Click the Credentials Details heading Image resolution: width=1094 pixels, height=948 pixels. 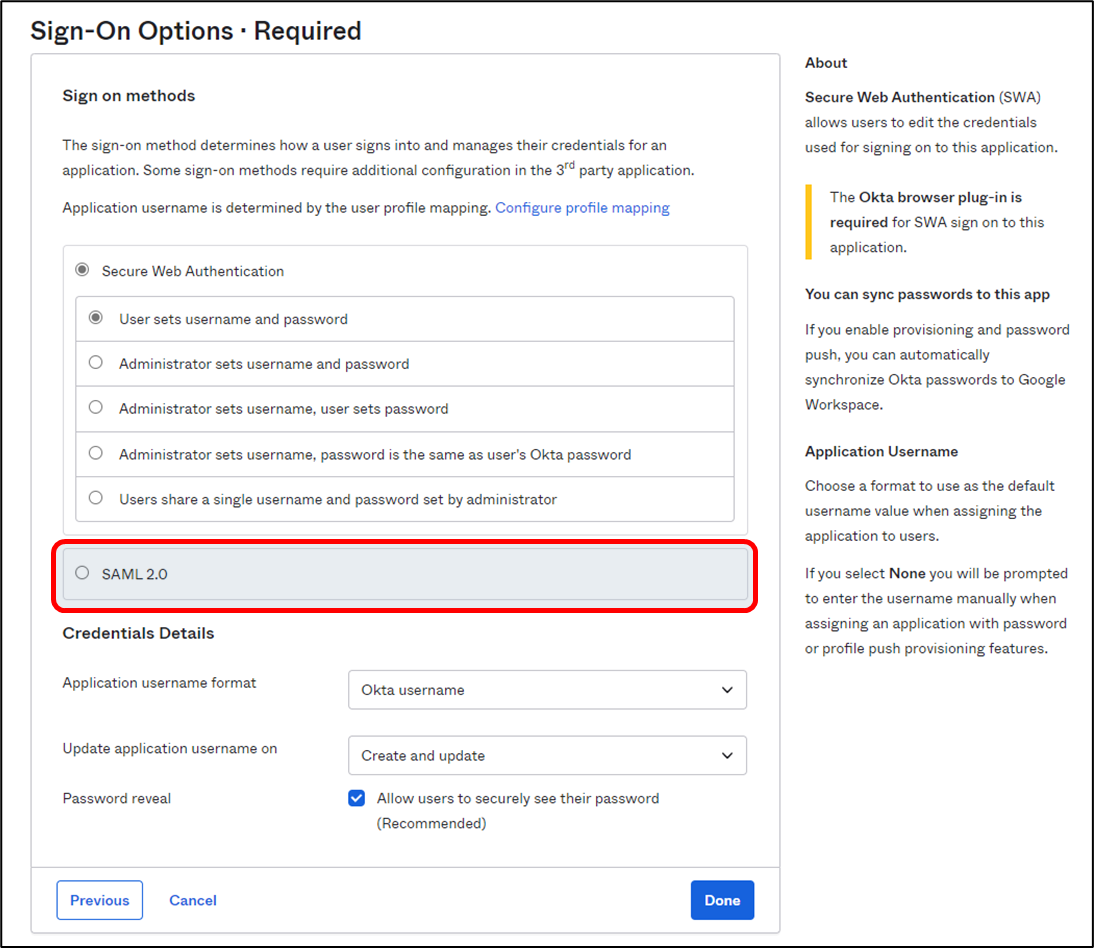click(x=138, y=633)
